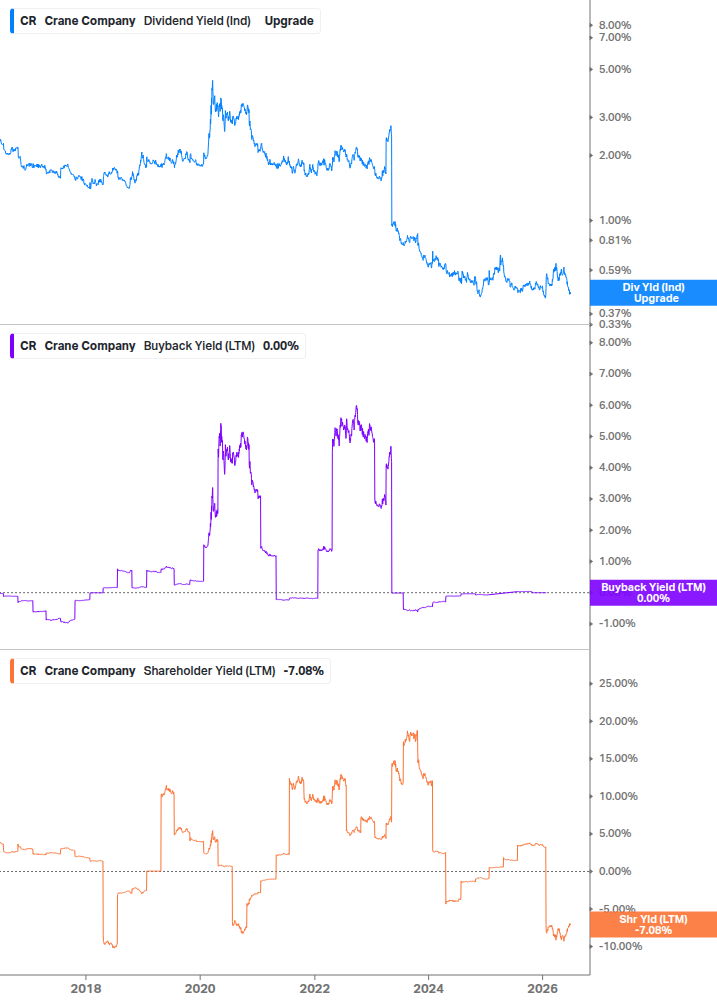Click 0.00% value in Buyback Yield legend
This screenshot has width=717, height=1005.
(x=281, y=346)
